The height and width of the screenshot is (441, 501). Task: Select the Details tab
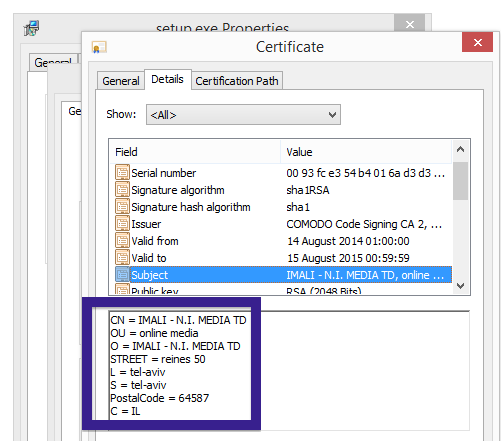click(167, 79)
